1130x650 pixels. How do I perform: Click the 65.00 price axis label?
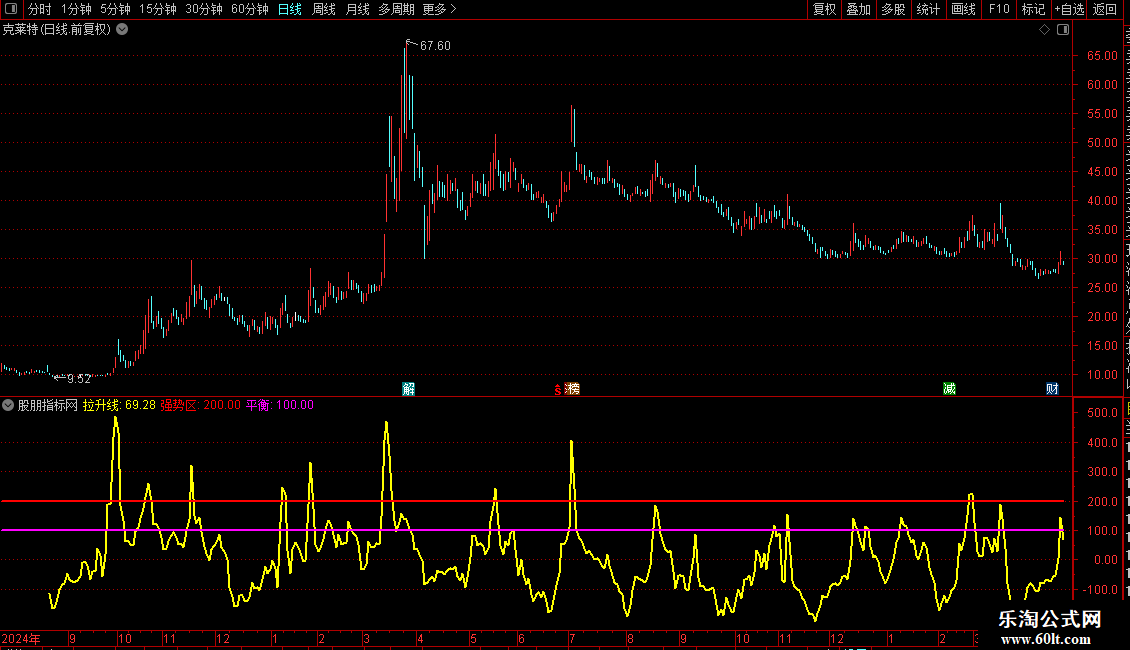(x=1103, y=55)
